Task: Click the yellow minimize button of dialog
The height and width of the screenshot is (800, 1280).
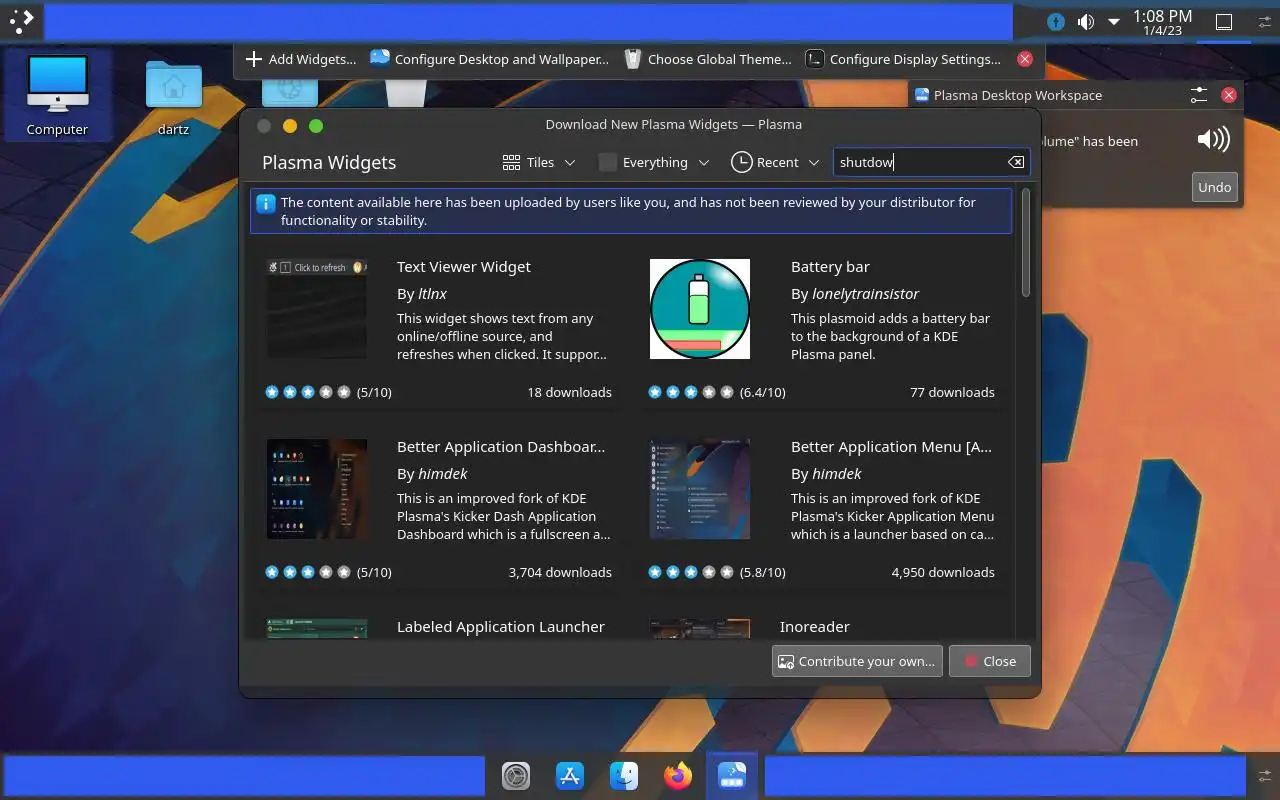Action: [x=290, y=126]
